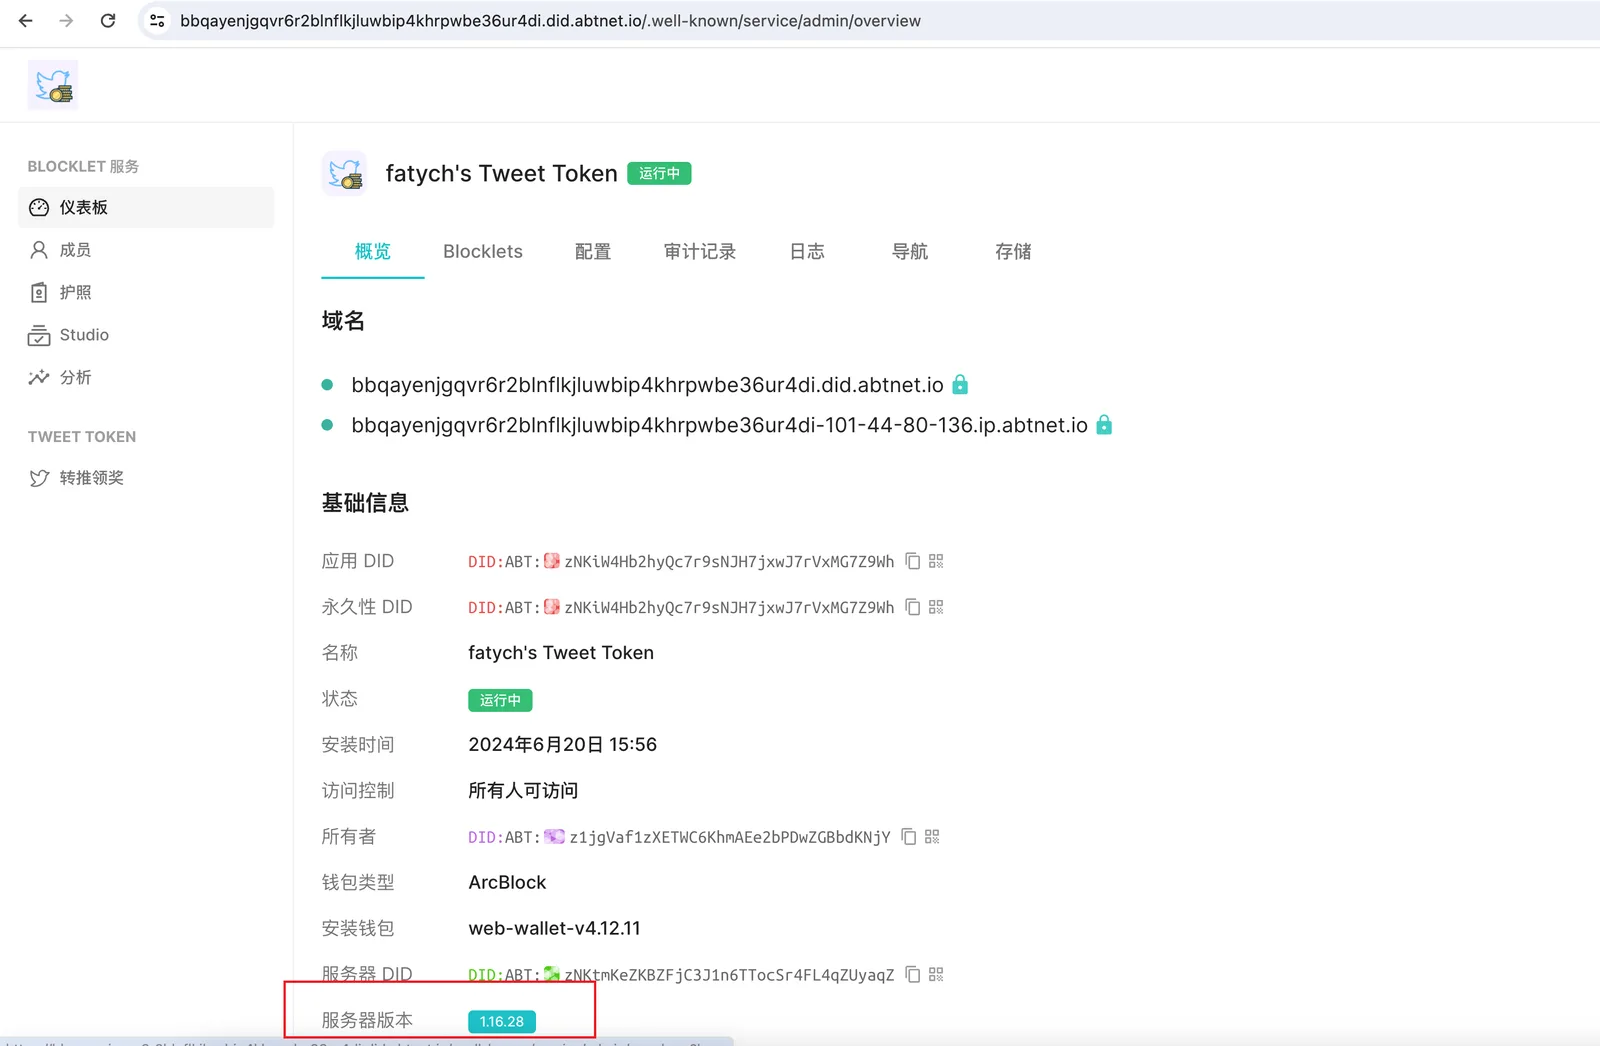View site information icon in address bar
The width and height of the screenshot is (1600, 1046).
[x=157, y=20]
